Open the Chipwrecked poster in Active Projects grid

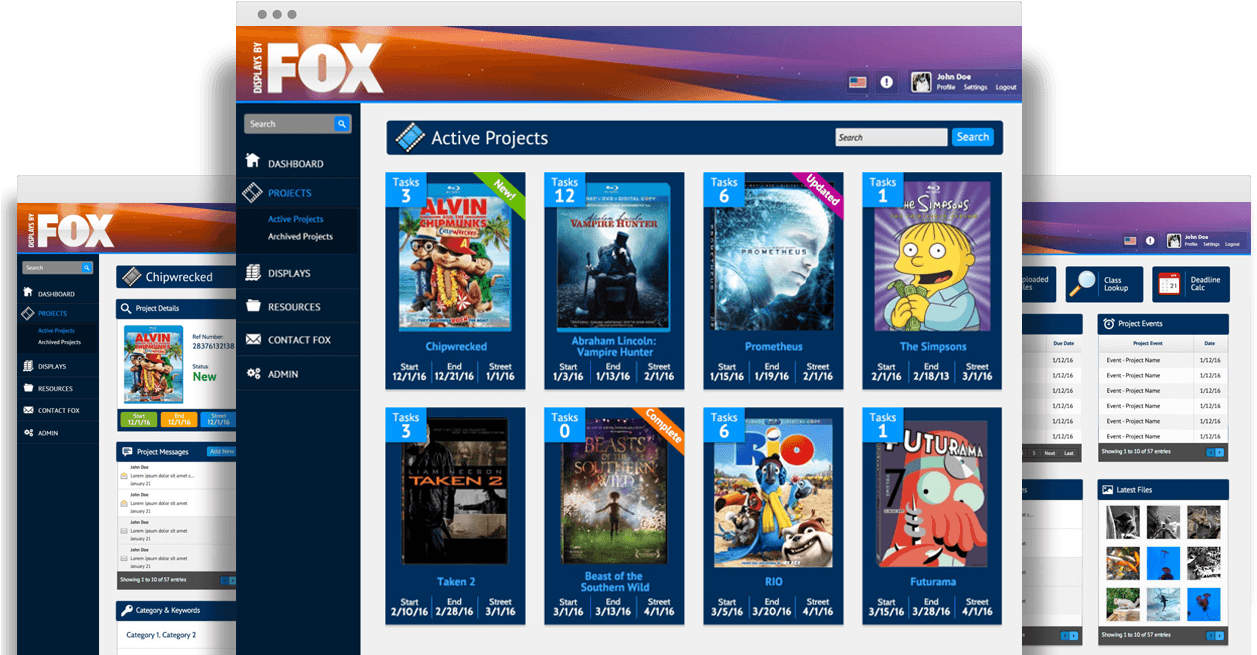455,255
